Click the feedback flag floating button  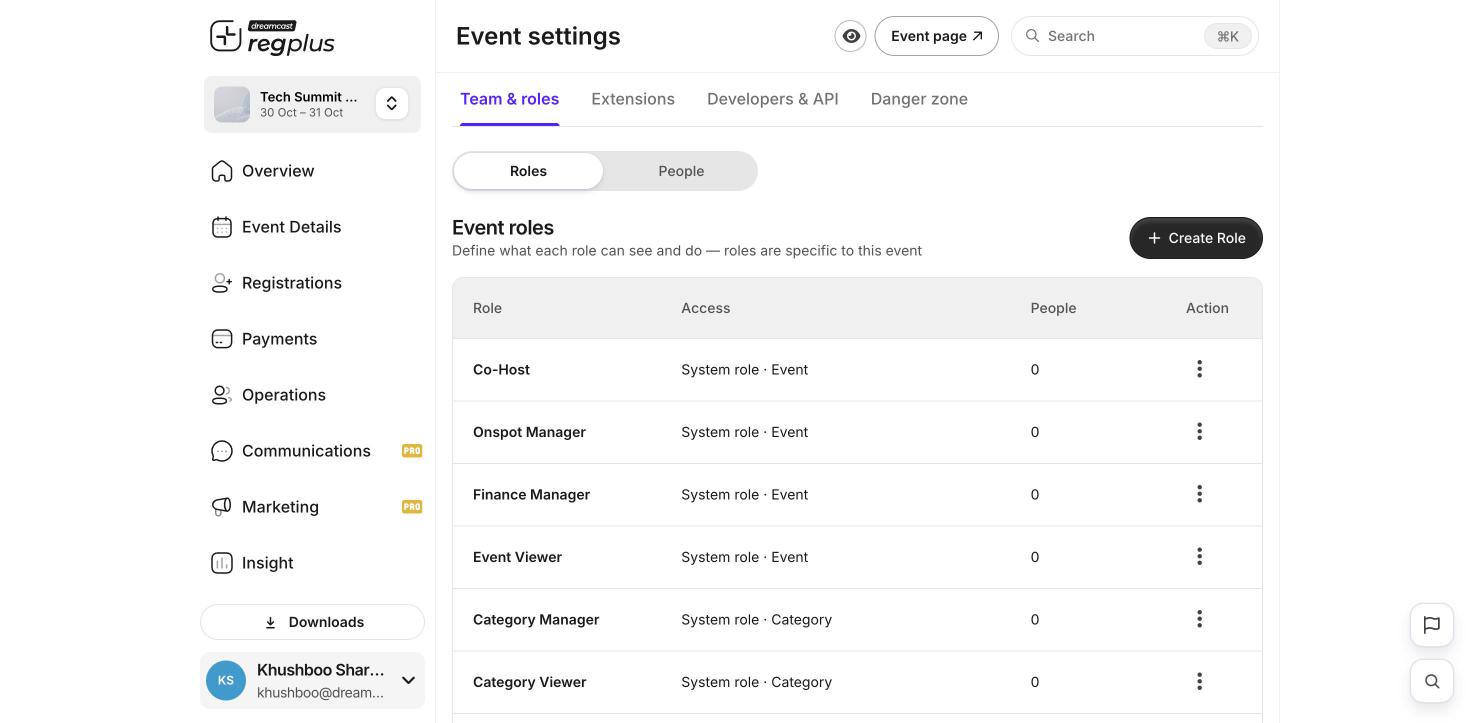pyautogui.click(x=1432, y=625)
